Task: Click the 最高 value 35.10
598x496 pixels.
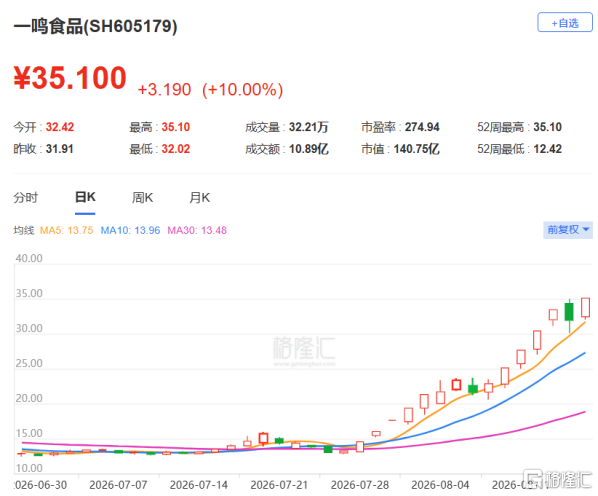Action: [175, 127]
